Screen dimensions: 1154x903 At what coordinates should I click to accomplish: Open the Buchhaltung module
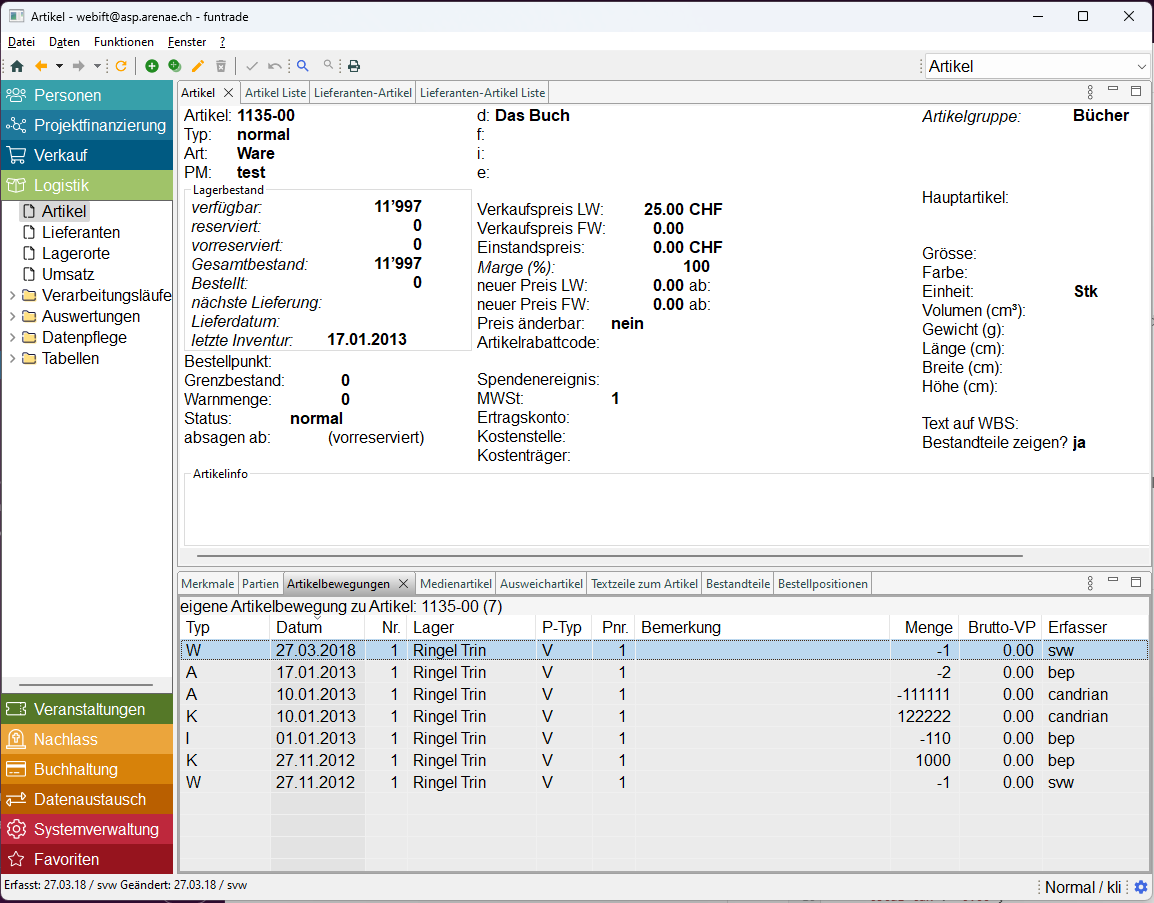pyautogui.click(x=76, y=769)
